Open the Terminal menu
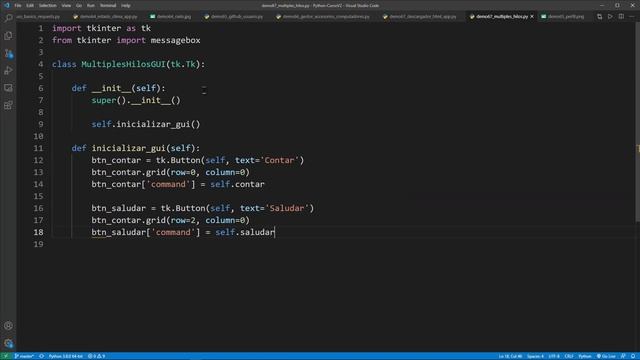Image resolution: width=640 pixels, height=360 pixels. [x=108, y=6]
